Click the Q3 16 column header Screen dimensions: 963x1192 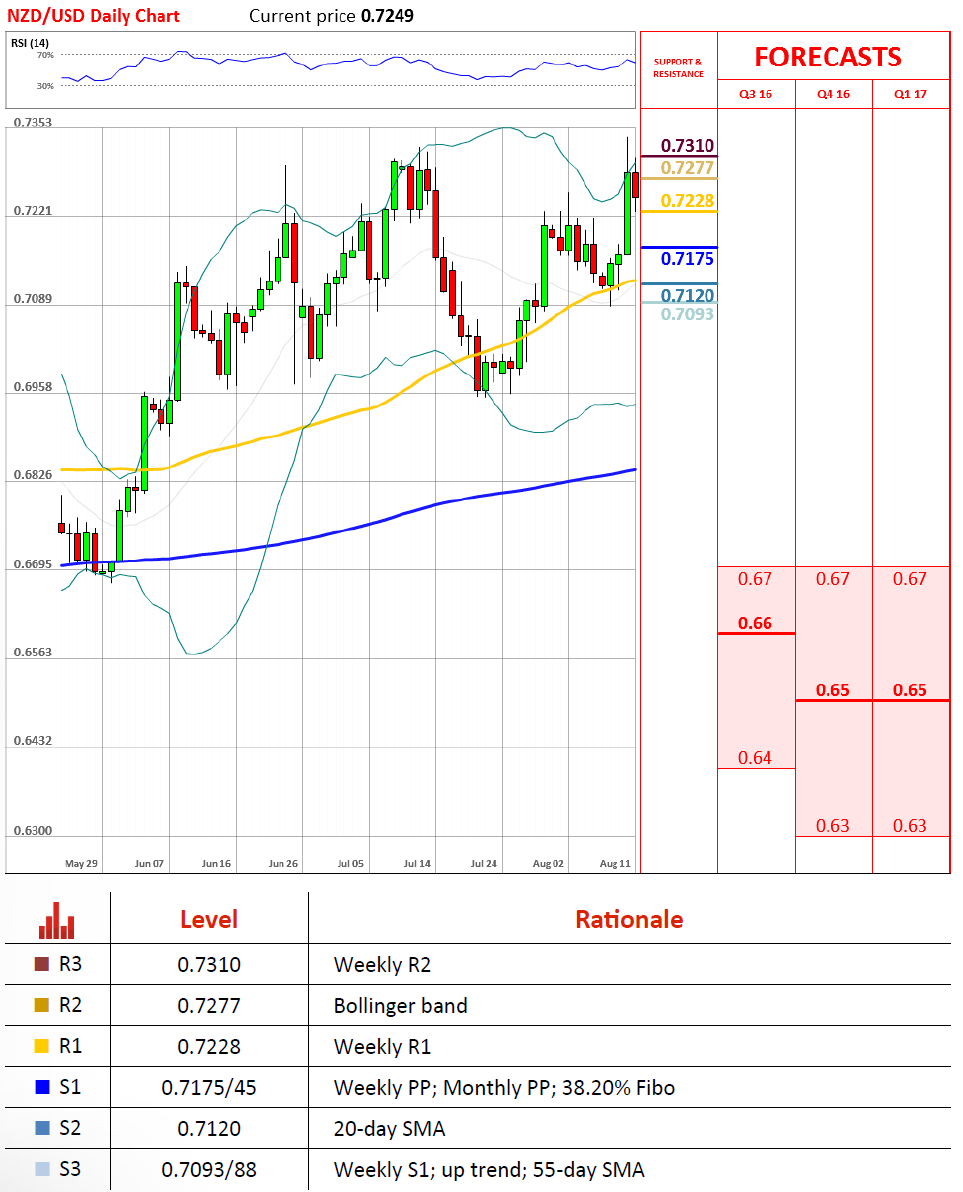click(x=756, y=94)
